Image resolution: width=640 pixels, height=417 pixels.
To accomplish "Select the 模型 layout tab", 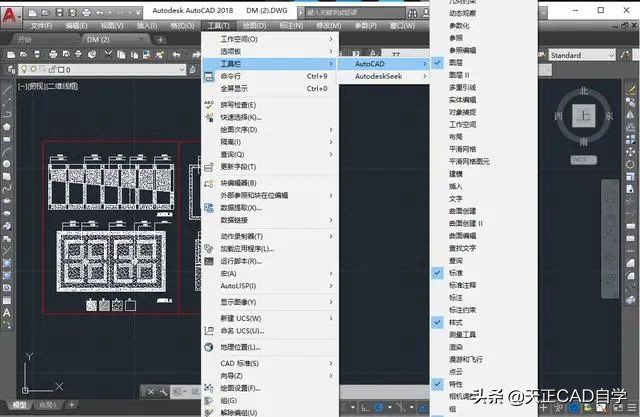I will tap(19, 405).
